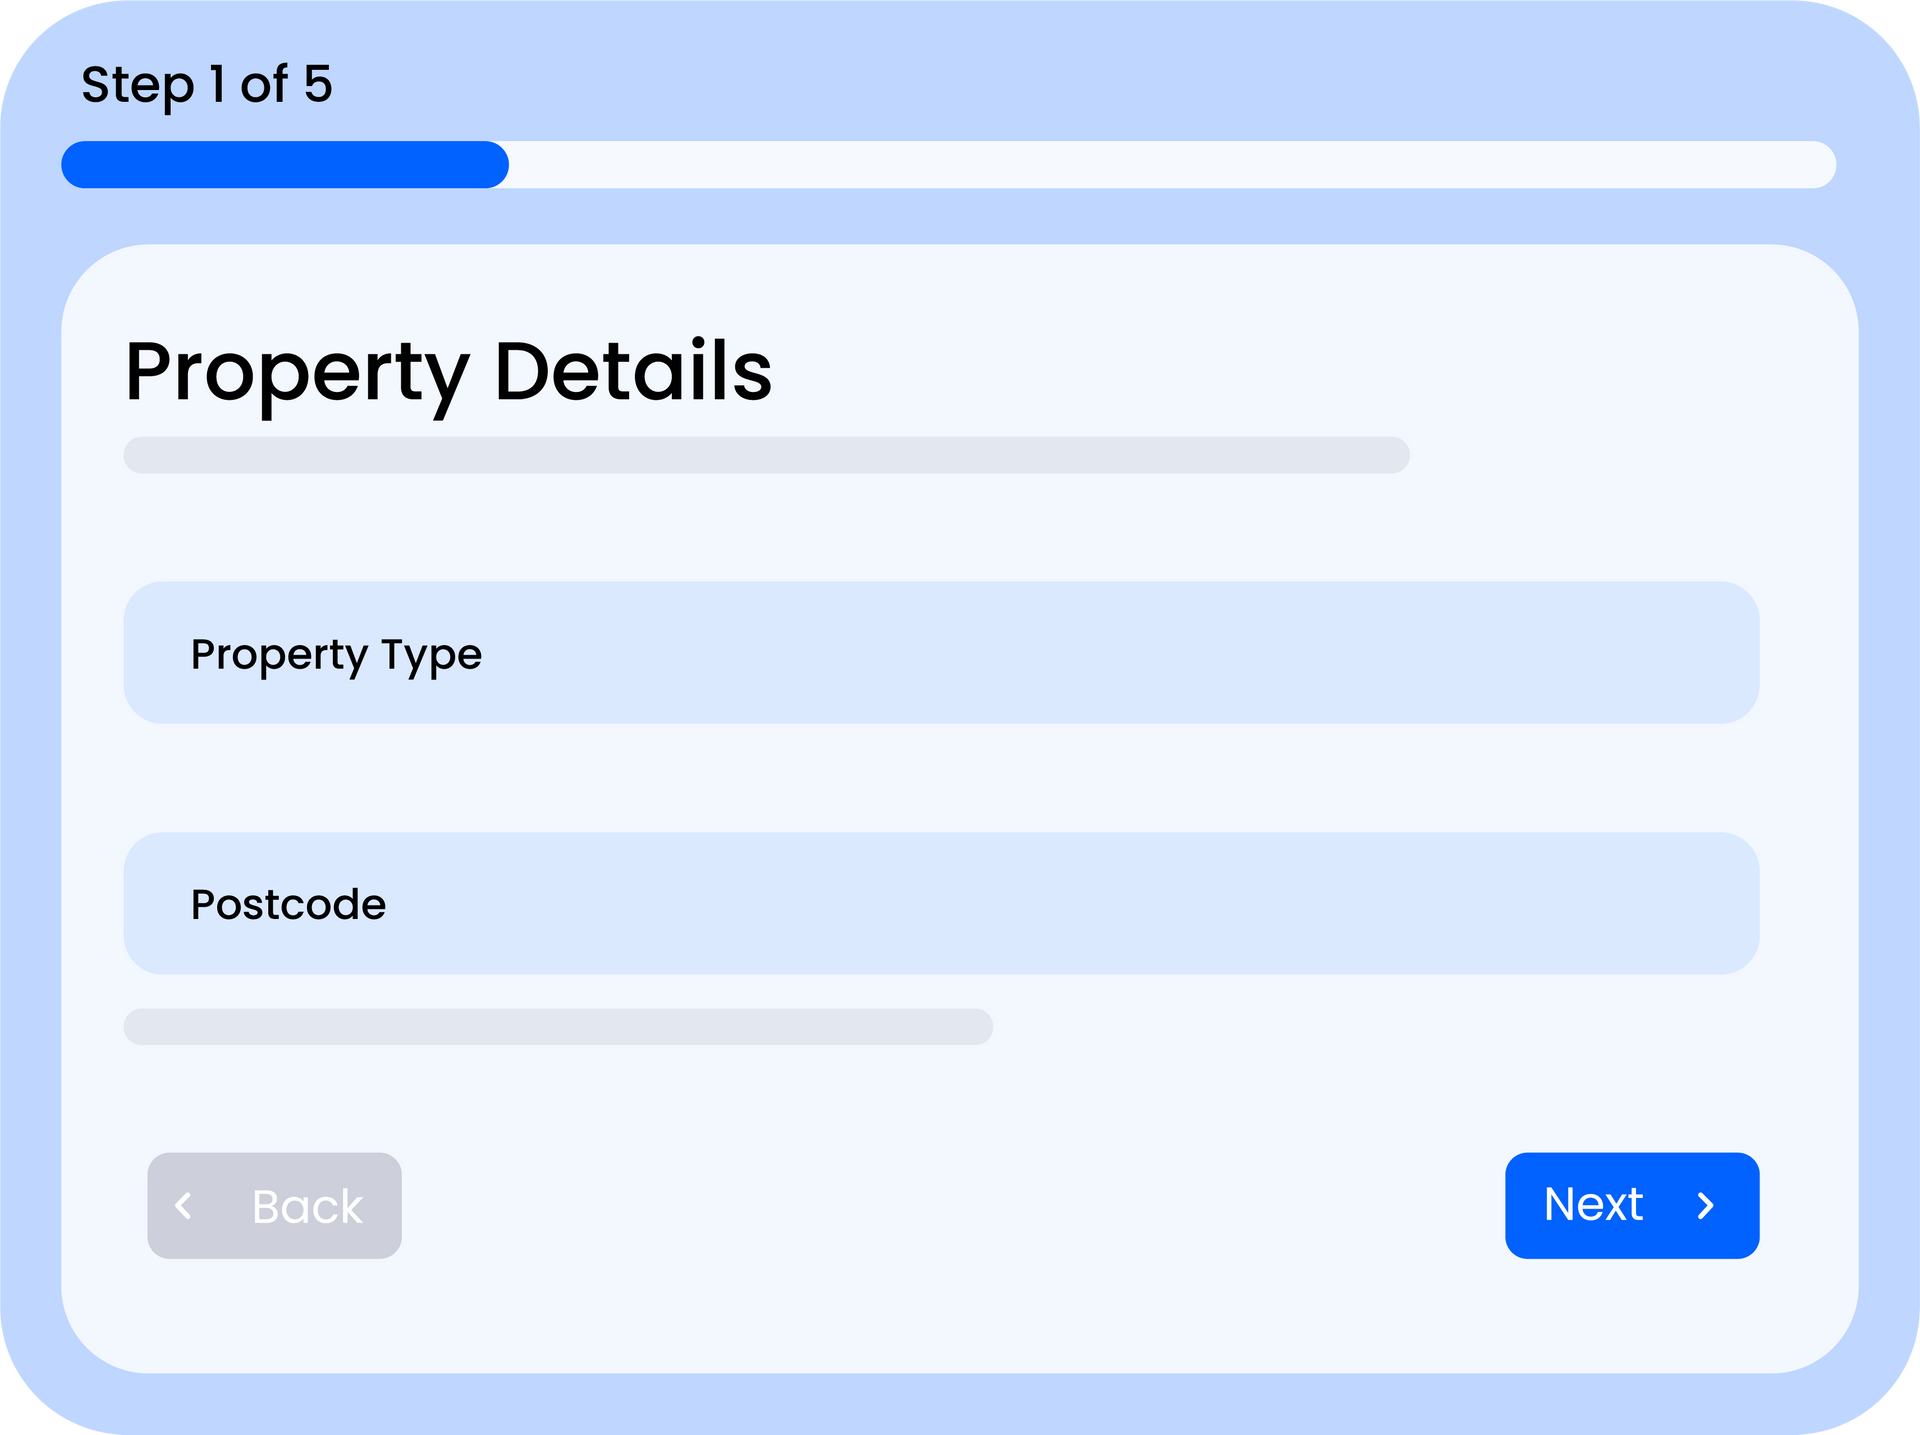The image size is (1920, 1435).
Task: Click the left chevron icon in Back button
Action: tap(184, 1206)
